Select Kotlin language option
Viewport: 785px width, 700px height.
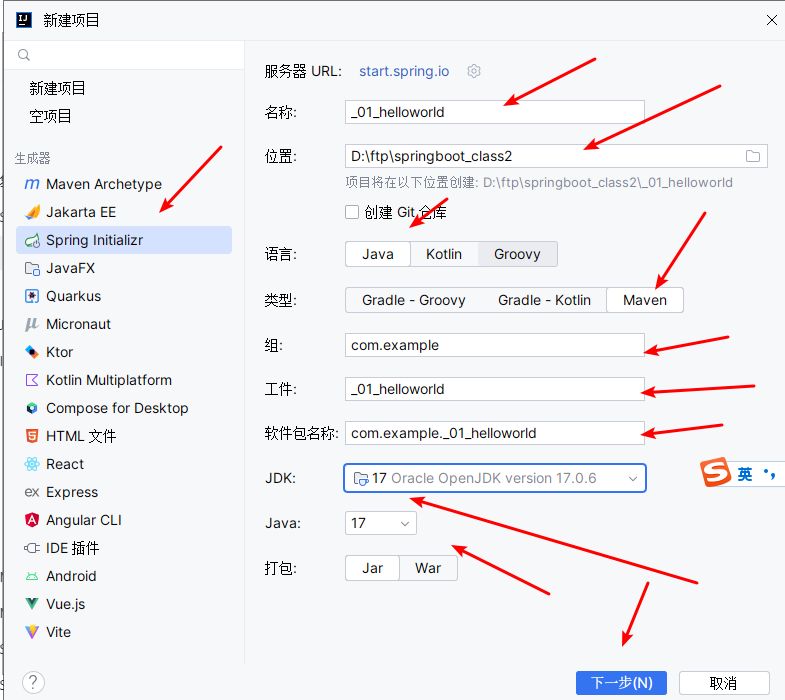[444, 254]
